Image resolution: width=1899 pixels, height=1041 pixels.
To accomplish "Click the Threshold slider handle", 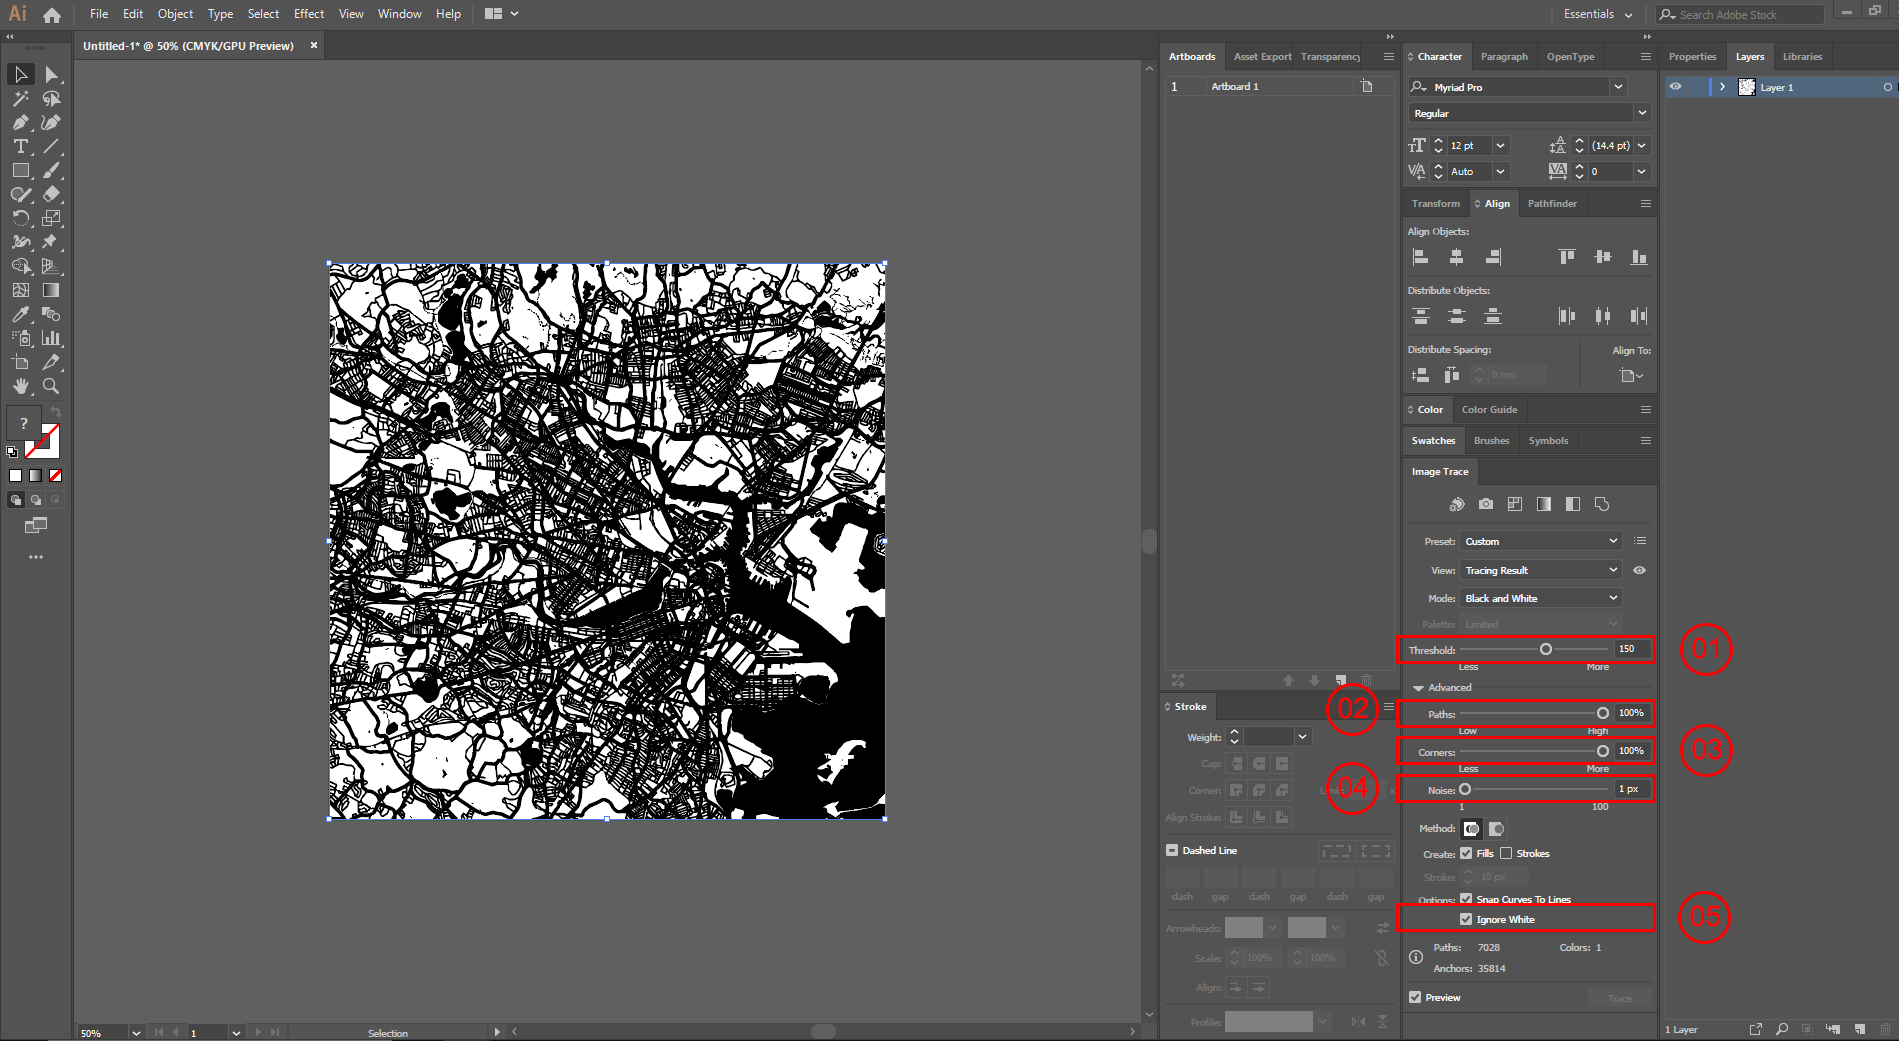I will (x=1547, y=649).
